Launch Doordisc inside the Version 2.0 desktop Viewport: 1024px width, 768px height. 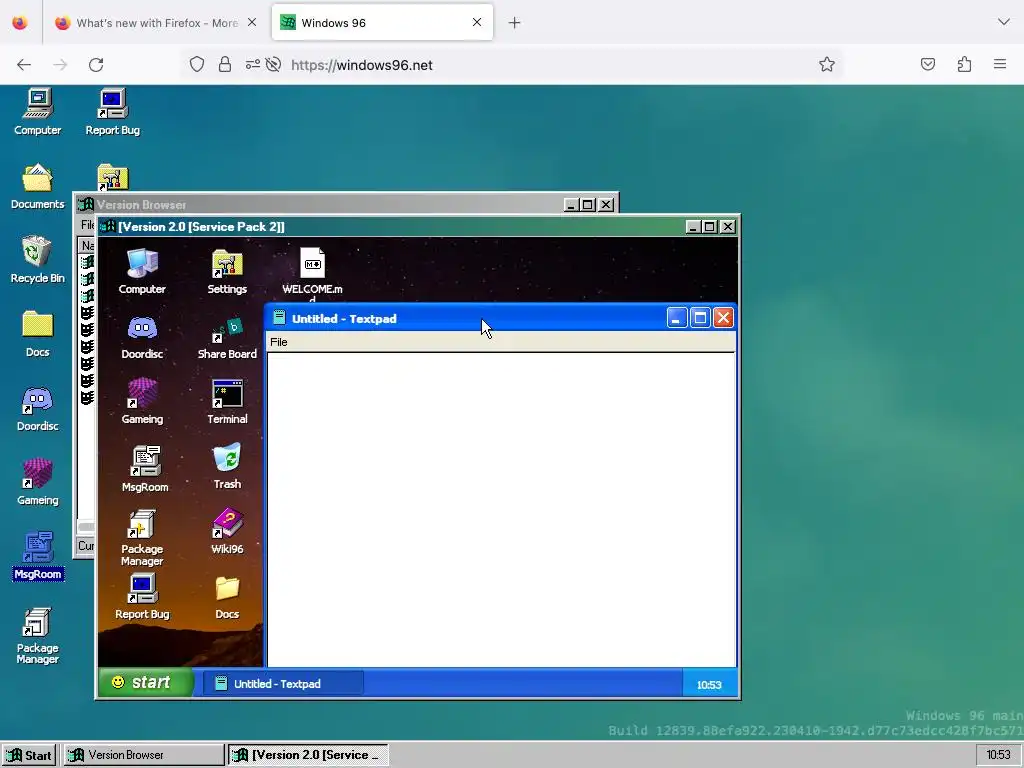click(142, 337)
